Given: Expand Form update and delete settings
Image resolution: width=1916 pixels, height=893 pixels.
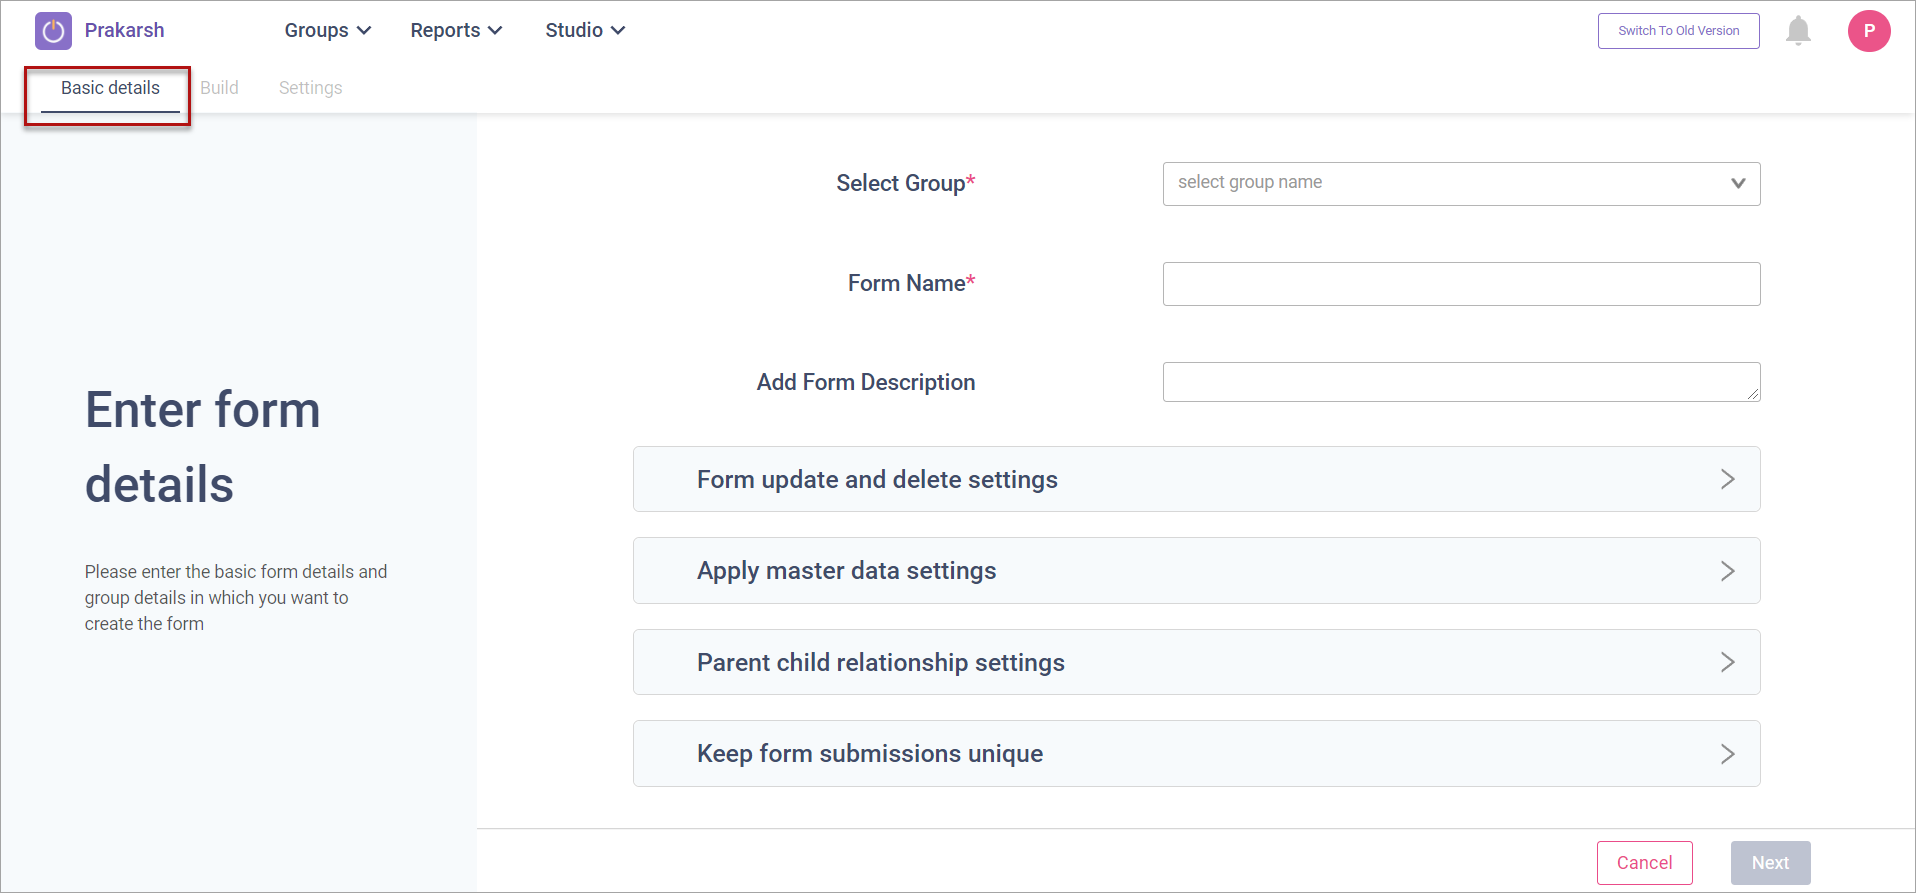Looking at the screenshot, I should pos(1196,479).
